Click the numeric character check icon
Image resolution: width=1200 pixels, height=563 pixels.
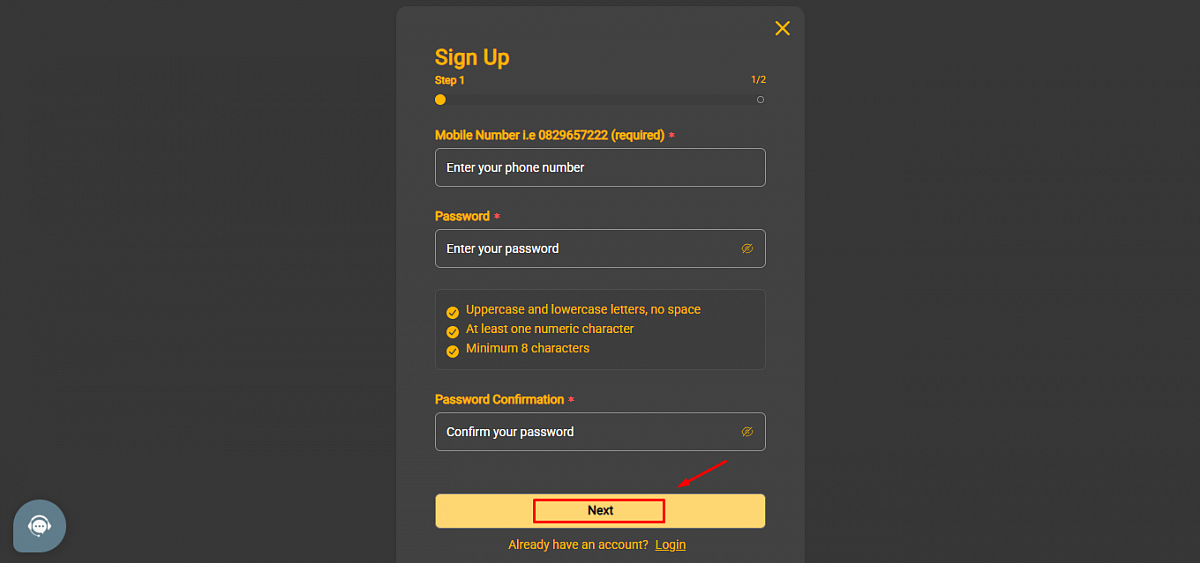(452, 331)
